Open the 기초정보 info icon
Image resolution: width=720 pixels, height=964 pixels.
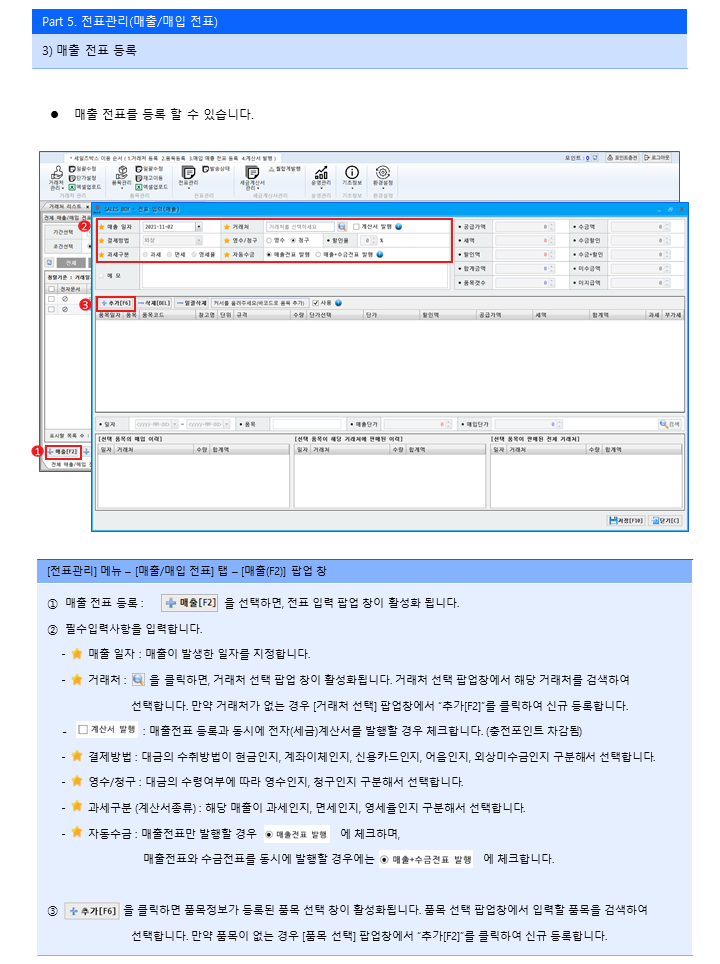pyautogui.click(x=352, y=176)
